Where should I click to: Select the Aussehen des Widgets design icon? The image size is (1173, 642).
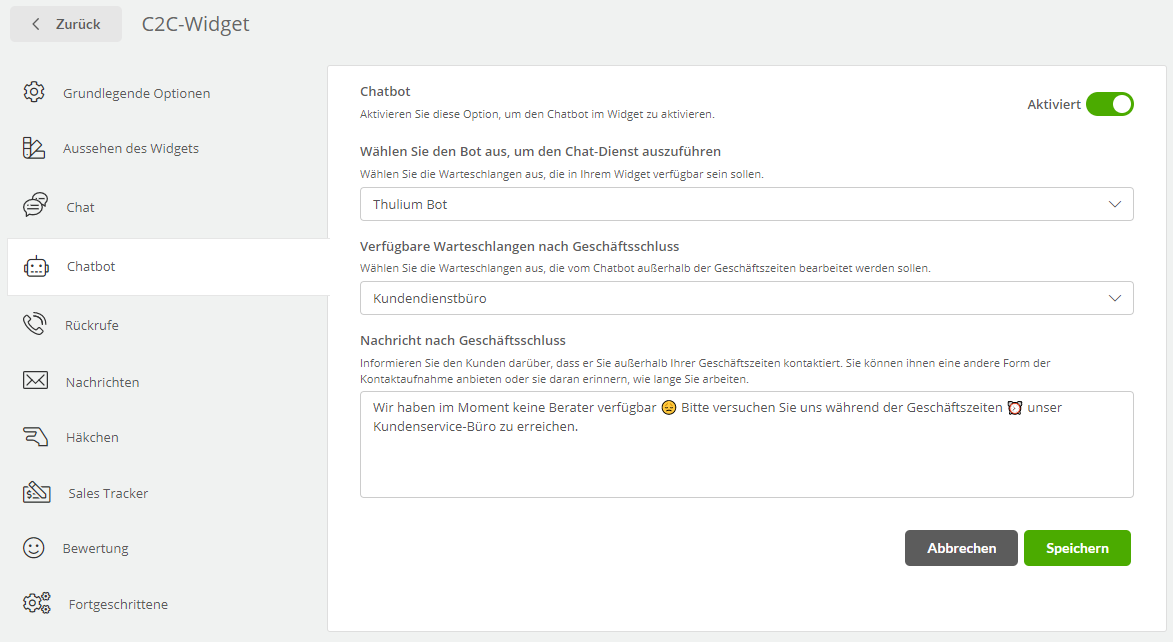34,148
